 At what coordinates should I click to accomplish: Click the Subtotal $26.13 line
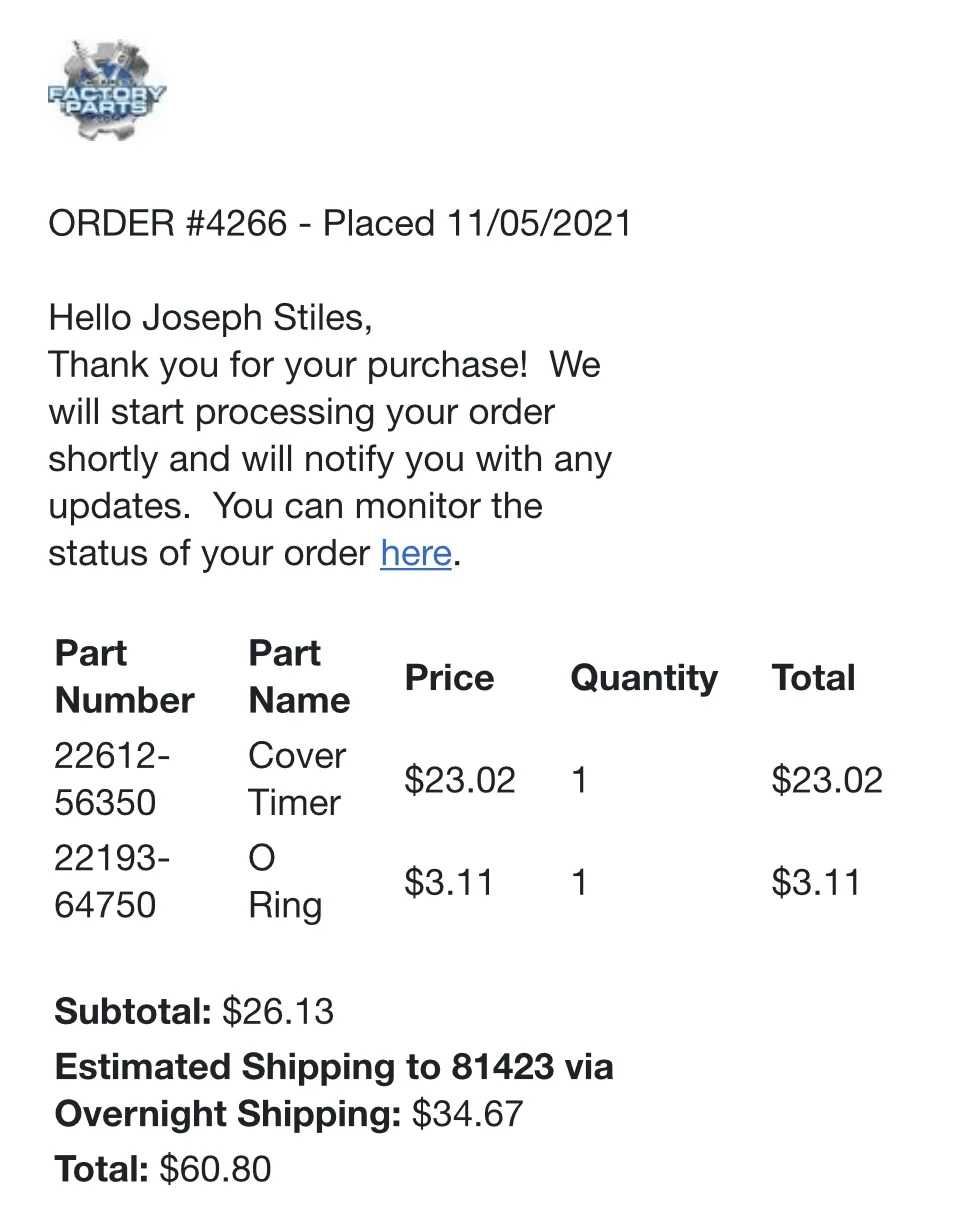(194, 1011)
